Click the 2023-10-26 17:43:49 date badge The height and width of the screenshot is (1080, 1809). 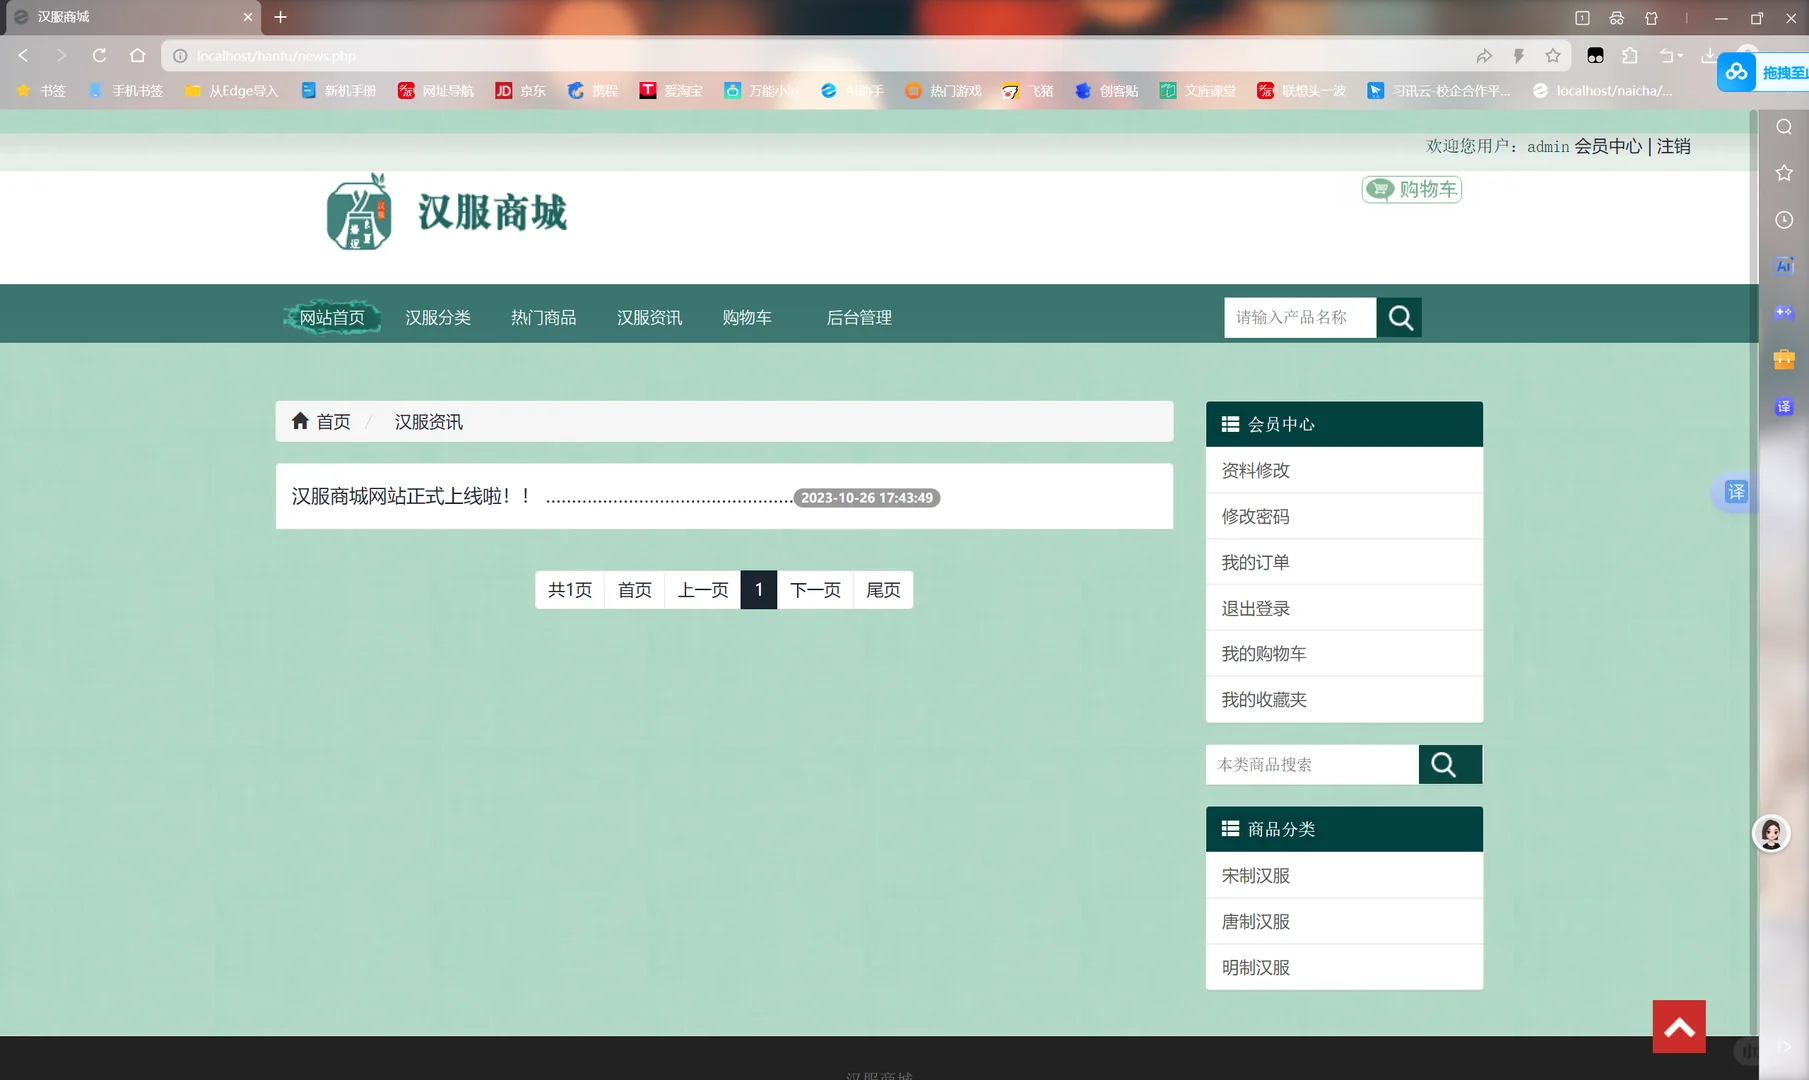pyautogui.click(x=866, y=498)
